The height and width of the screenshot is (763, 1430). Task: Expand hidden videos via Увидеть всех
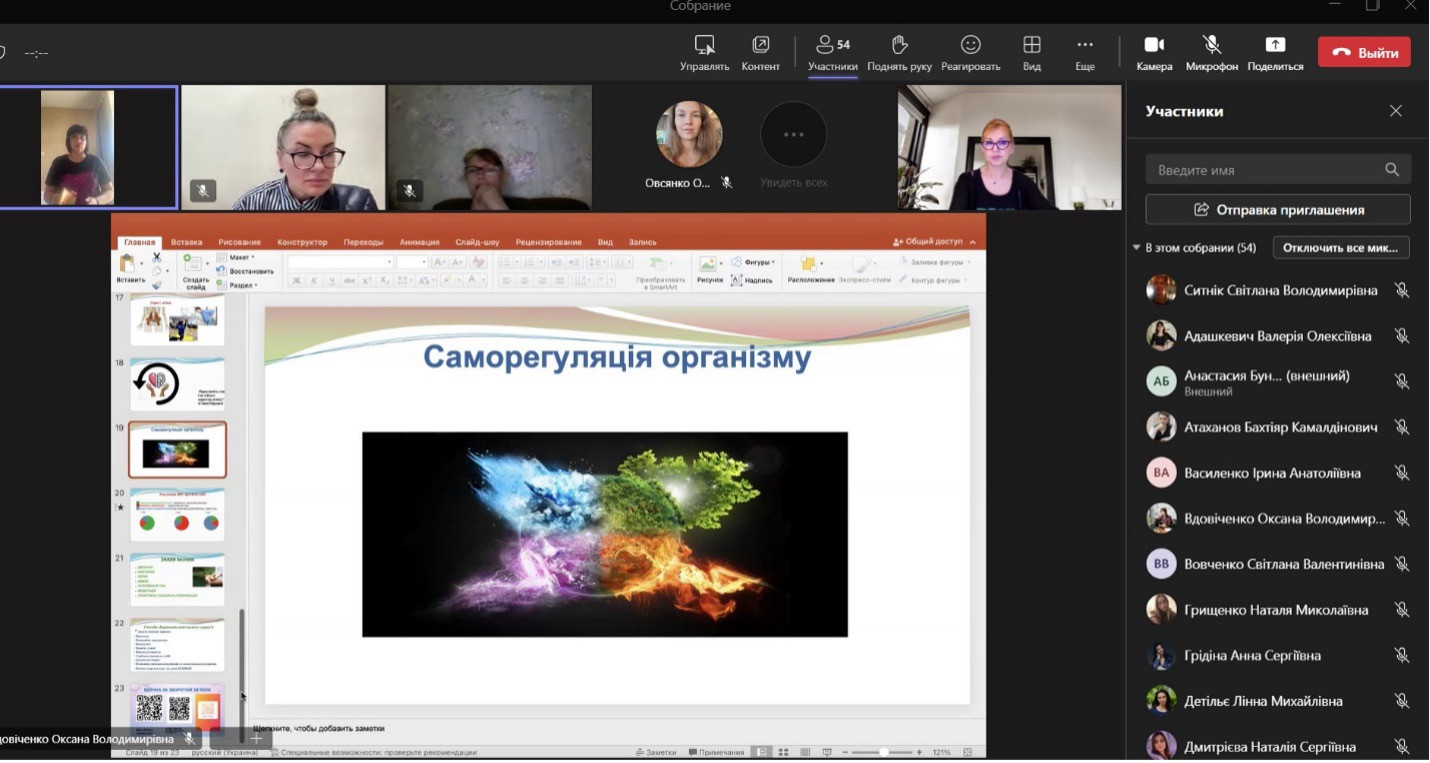[793, 135]
